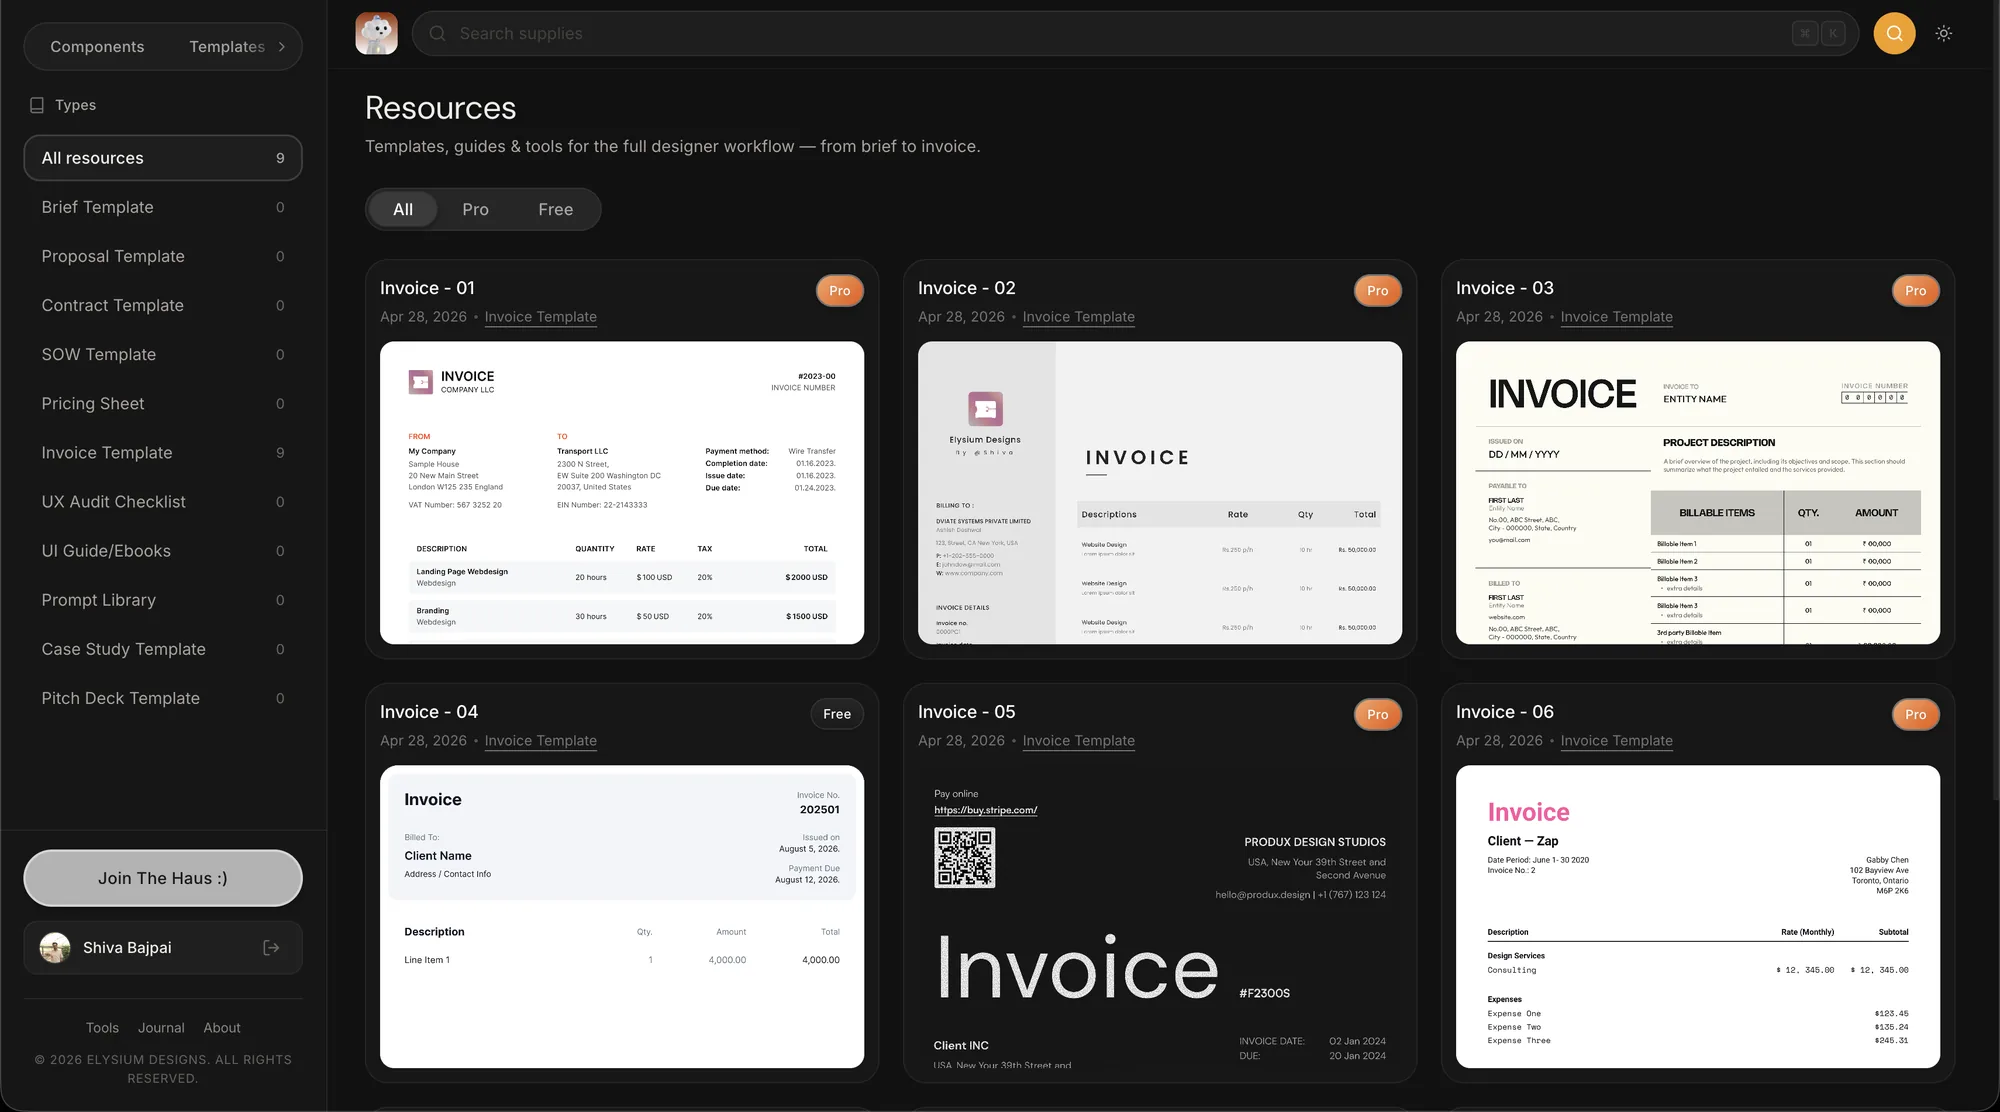
Task: Select Pricing Sheet category
Action: 163,403
